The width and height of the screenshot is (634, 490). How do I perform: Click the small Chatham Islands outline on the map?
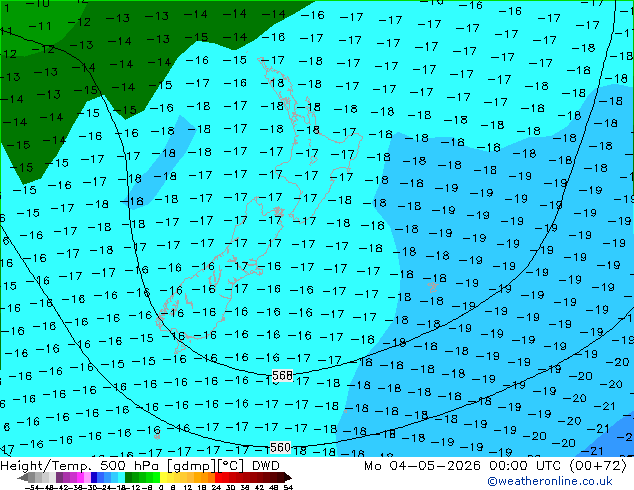click(x=433, y=287)
